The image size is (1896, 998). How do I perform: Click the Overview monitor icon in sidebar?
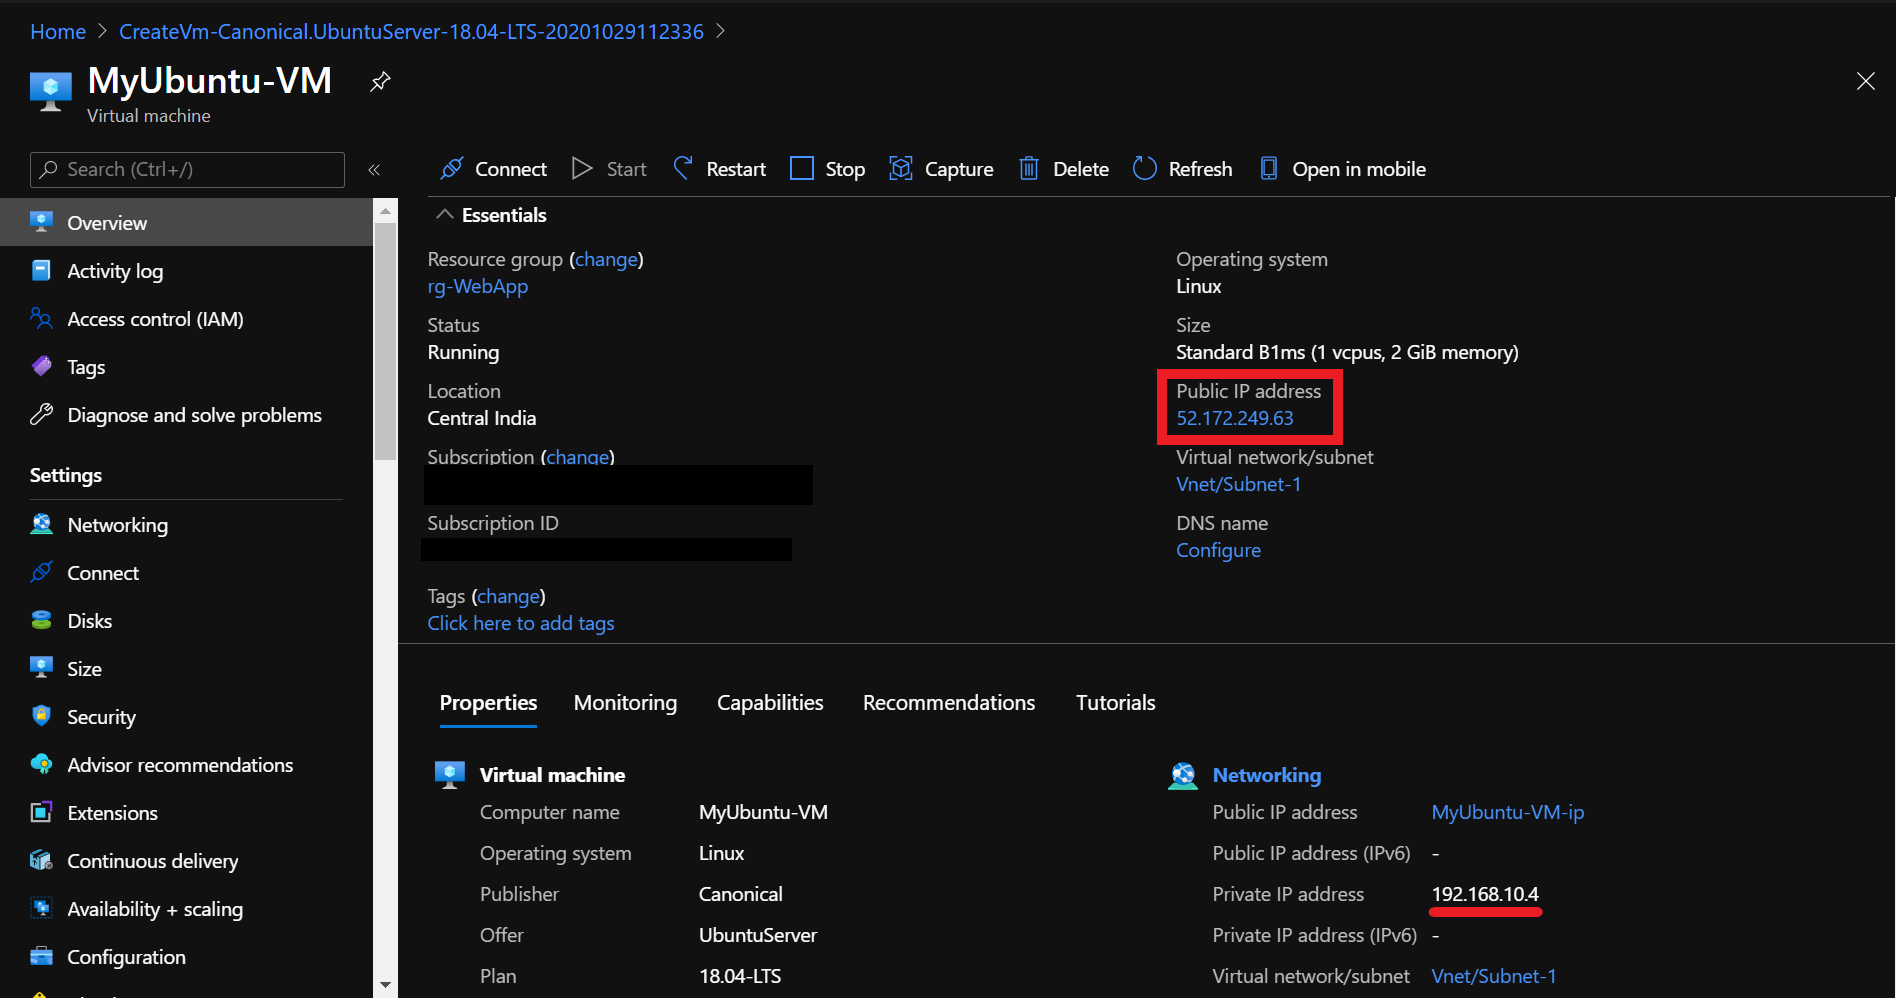pyautogui.click(x=41, y=222)
